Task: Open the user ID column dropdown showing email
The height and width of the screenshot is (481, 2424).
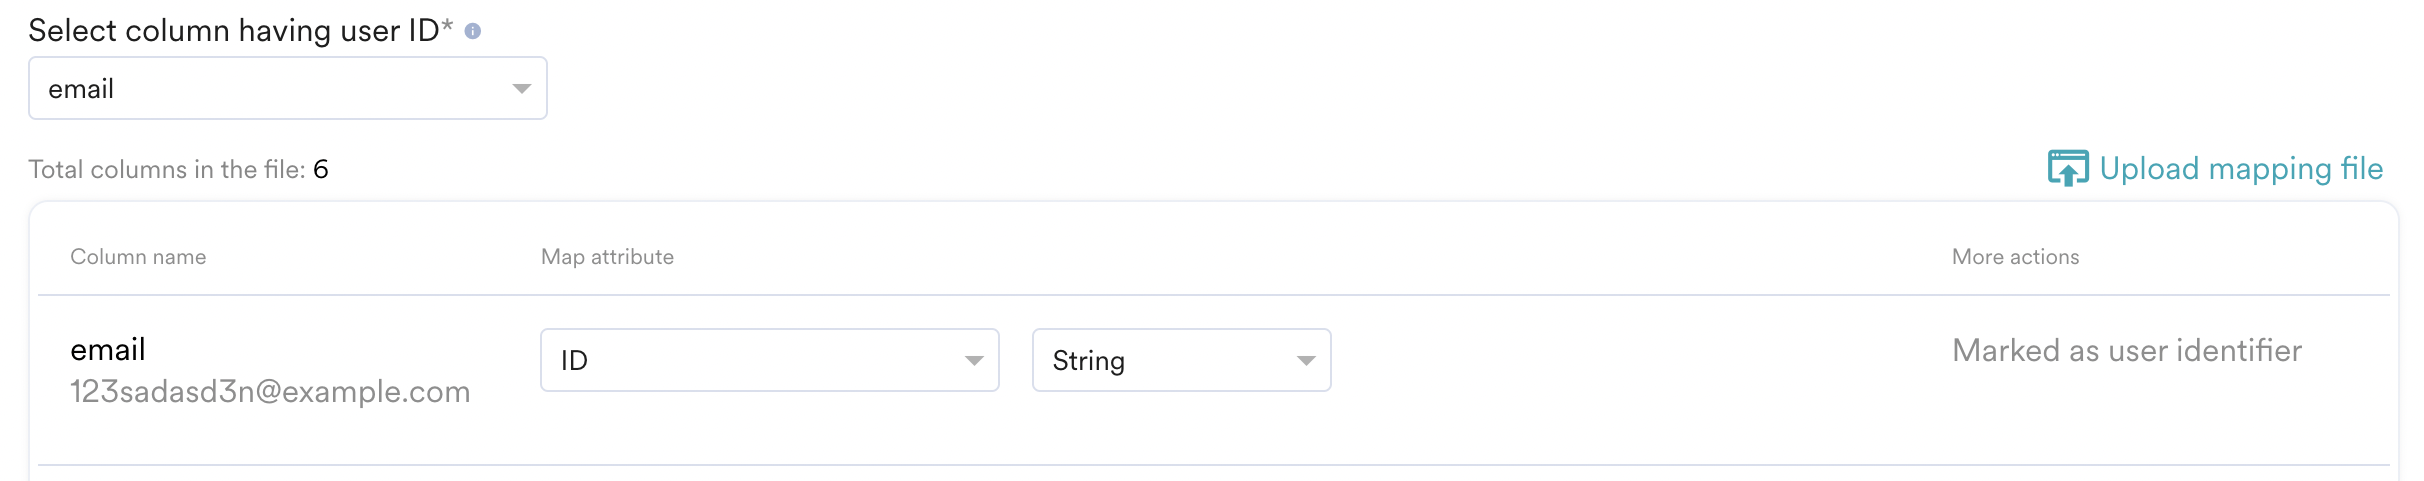Action: (x=287, y=89)
